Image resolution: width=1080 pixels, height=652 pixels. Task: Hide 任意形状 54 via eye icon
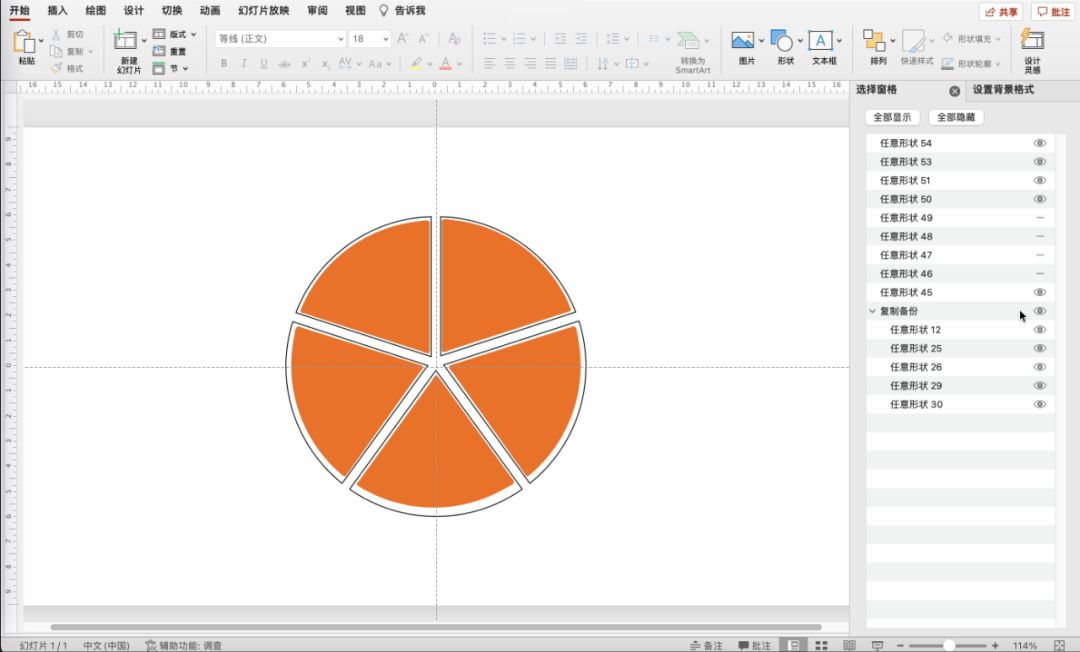click(x=1039, y=143)
